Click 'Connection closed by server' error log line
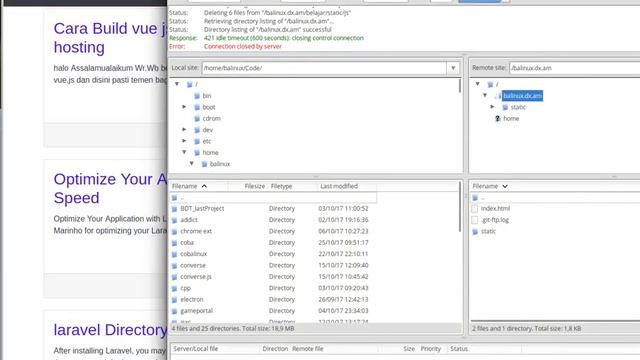The height and width of the screenshot is (360, 640). tap(243, 47)
